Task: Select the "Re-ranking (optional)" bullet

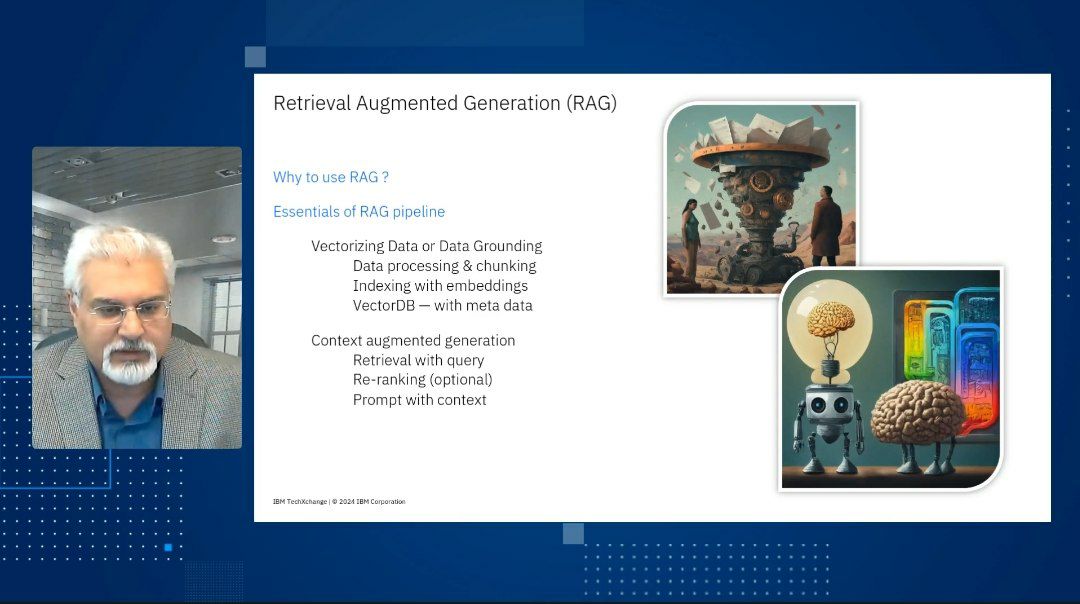Action: (x=422, y=380)
